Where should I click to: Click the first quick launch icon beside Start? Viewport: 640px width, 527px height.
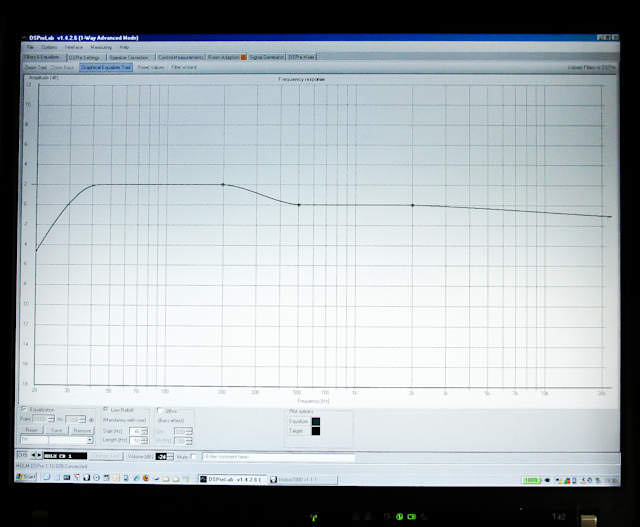pyautogui.click(x=47, y=477)
